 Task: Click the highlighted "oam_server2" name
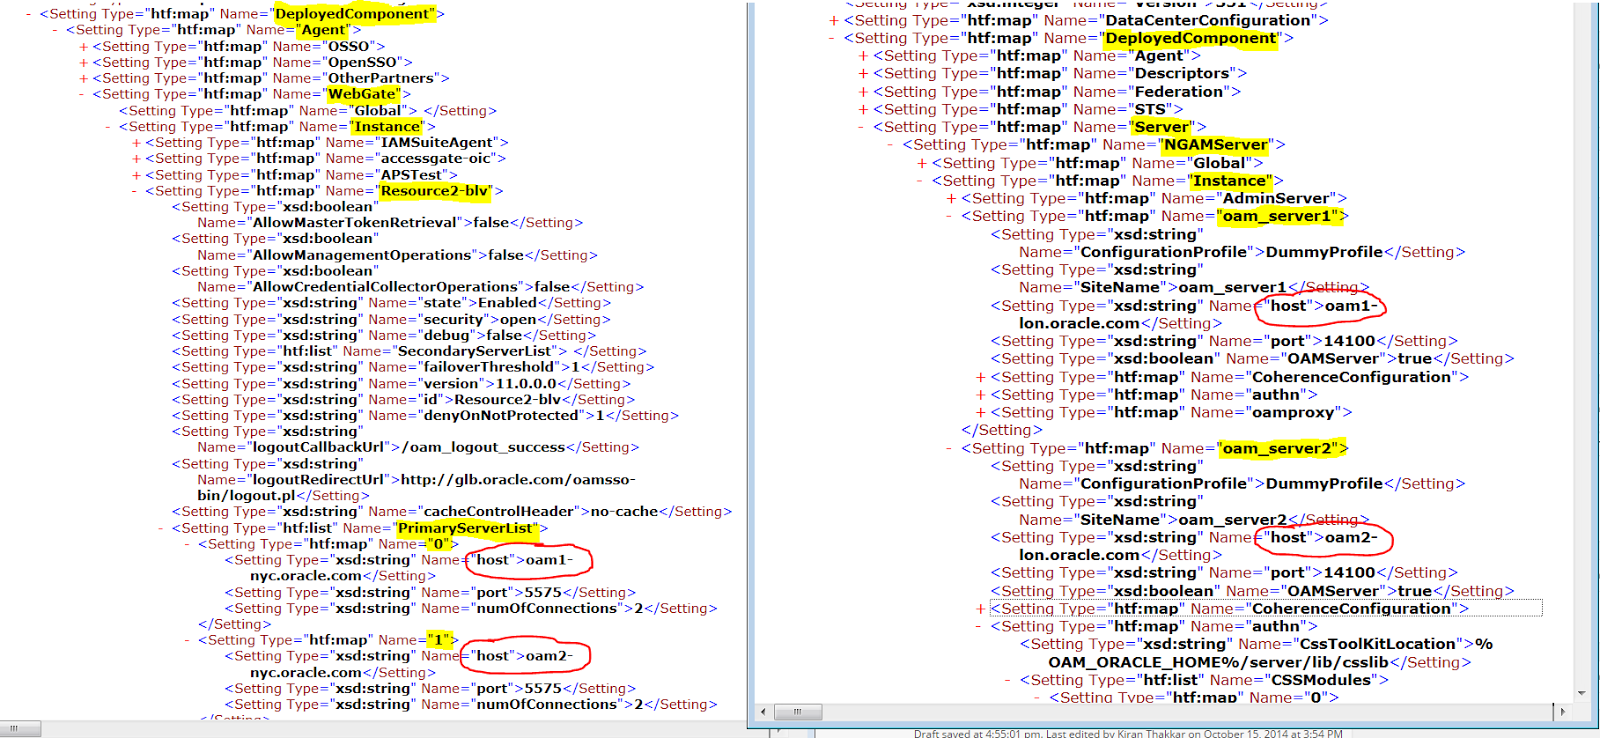(1277, 448)
